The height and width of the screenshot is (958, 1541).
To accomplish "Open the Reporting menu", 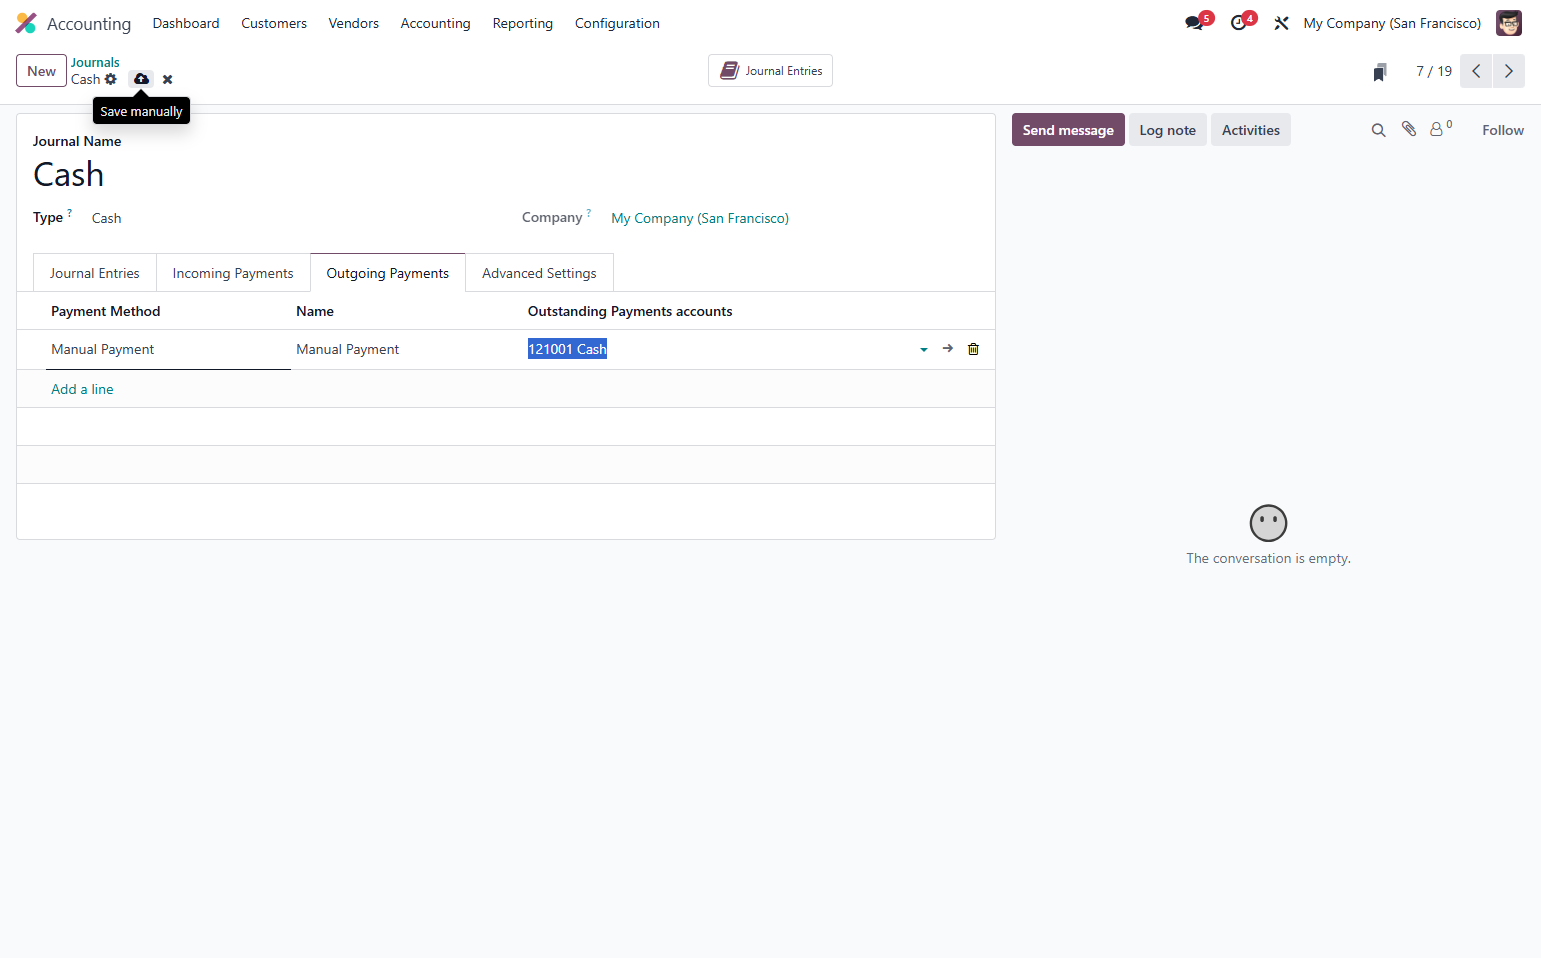I will click(523, 23).
